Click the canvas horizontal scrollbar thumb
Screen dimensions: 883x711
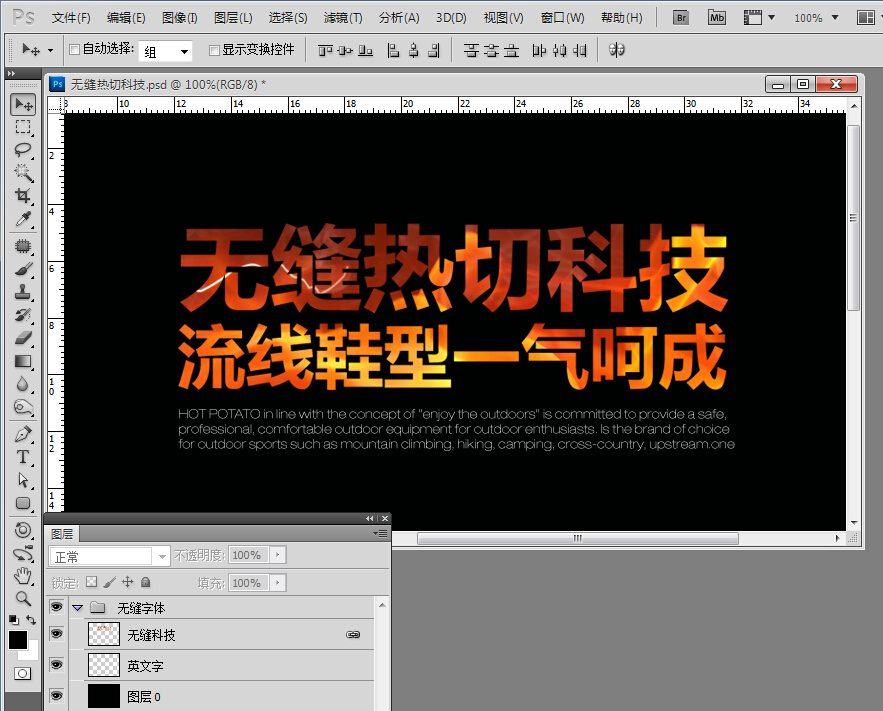click(578, 538)
